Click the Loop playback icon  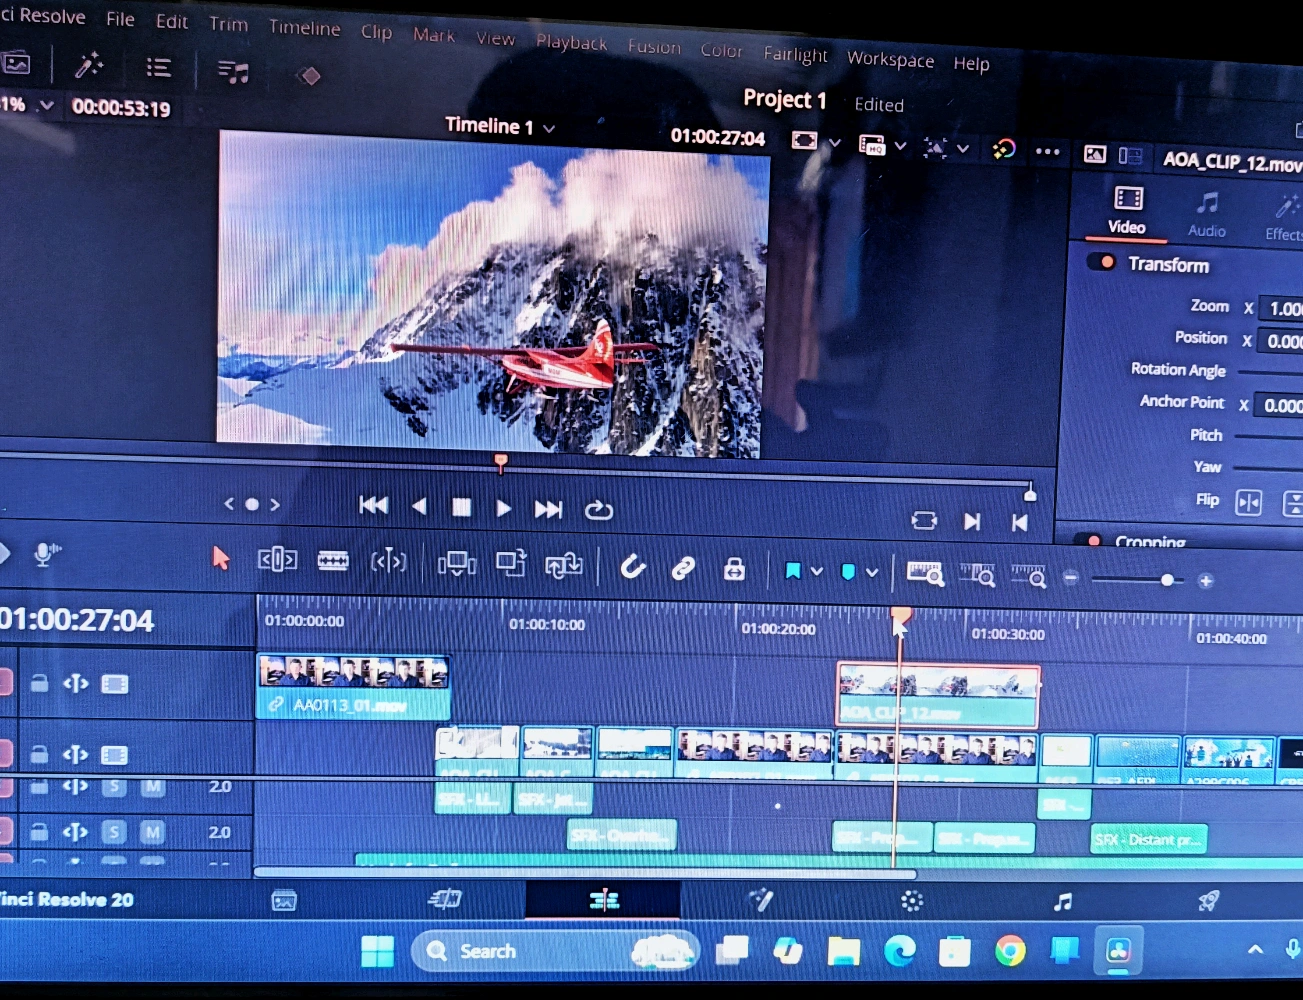point(598,510)
